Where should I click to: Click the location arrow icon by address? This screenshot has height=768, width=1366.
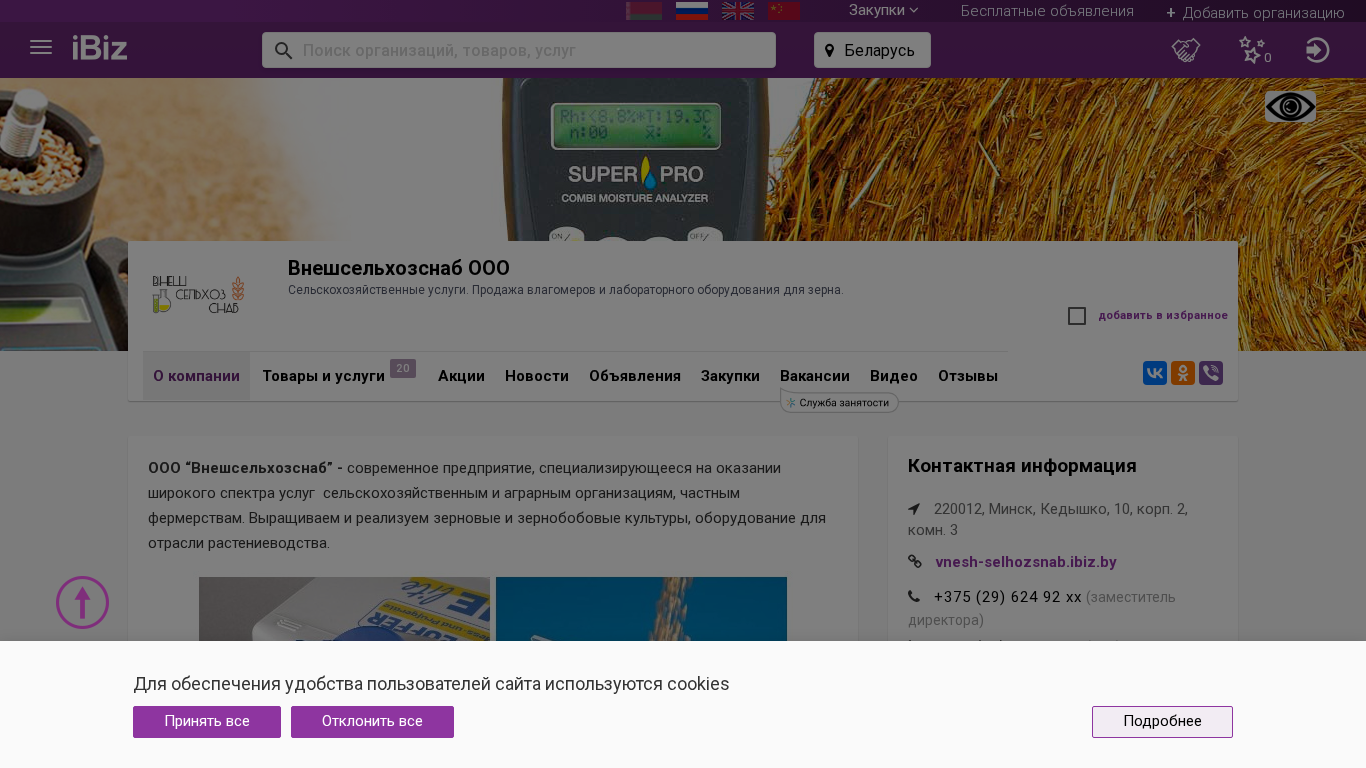coord(914,509)
